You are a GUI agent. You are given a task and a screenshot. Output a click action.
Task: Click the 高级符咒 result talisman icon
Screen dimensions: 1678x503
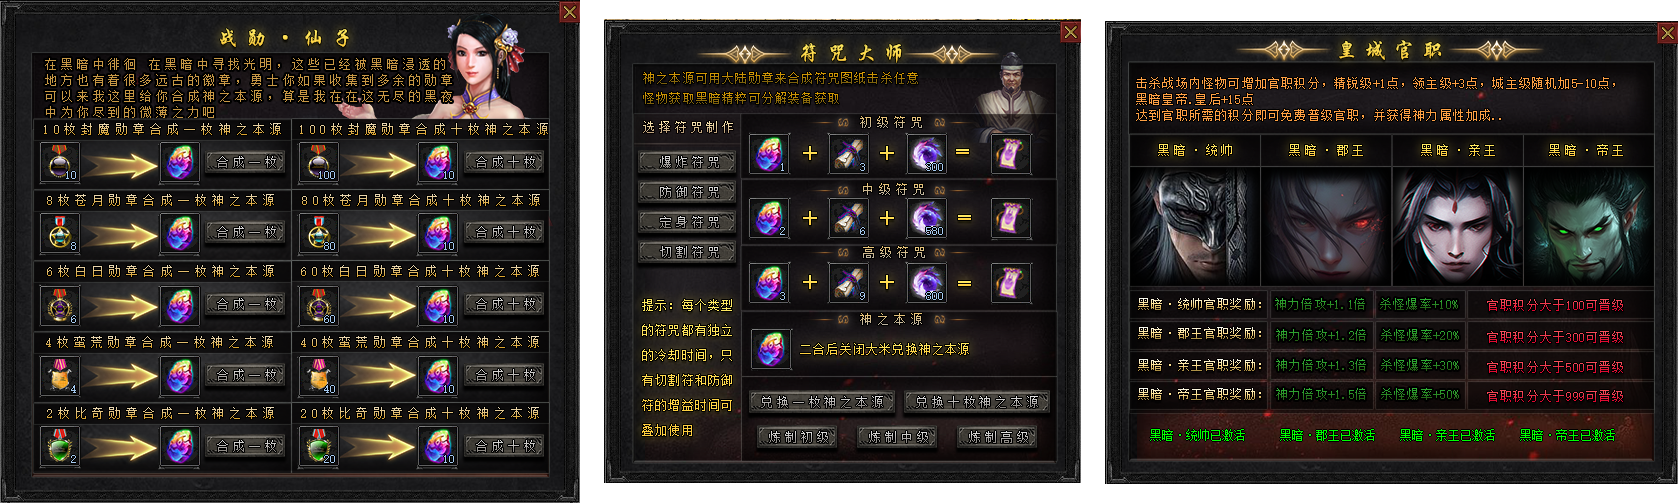tap(1009, 283)
